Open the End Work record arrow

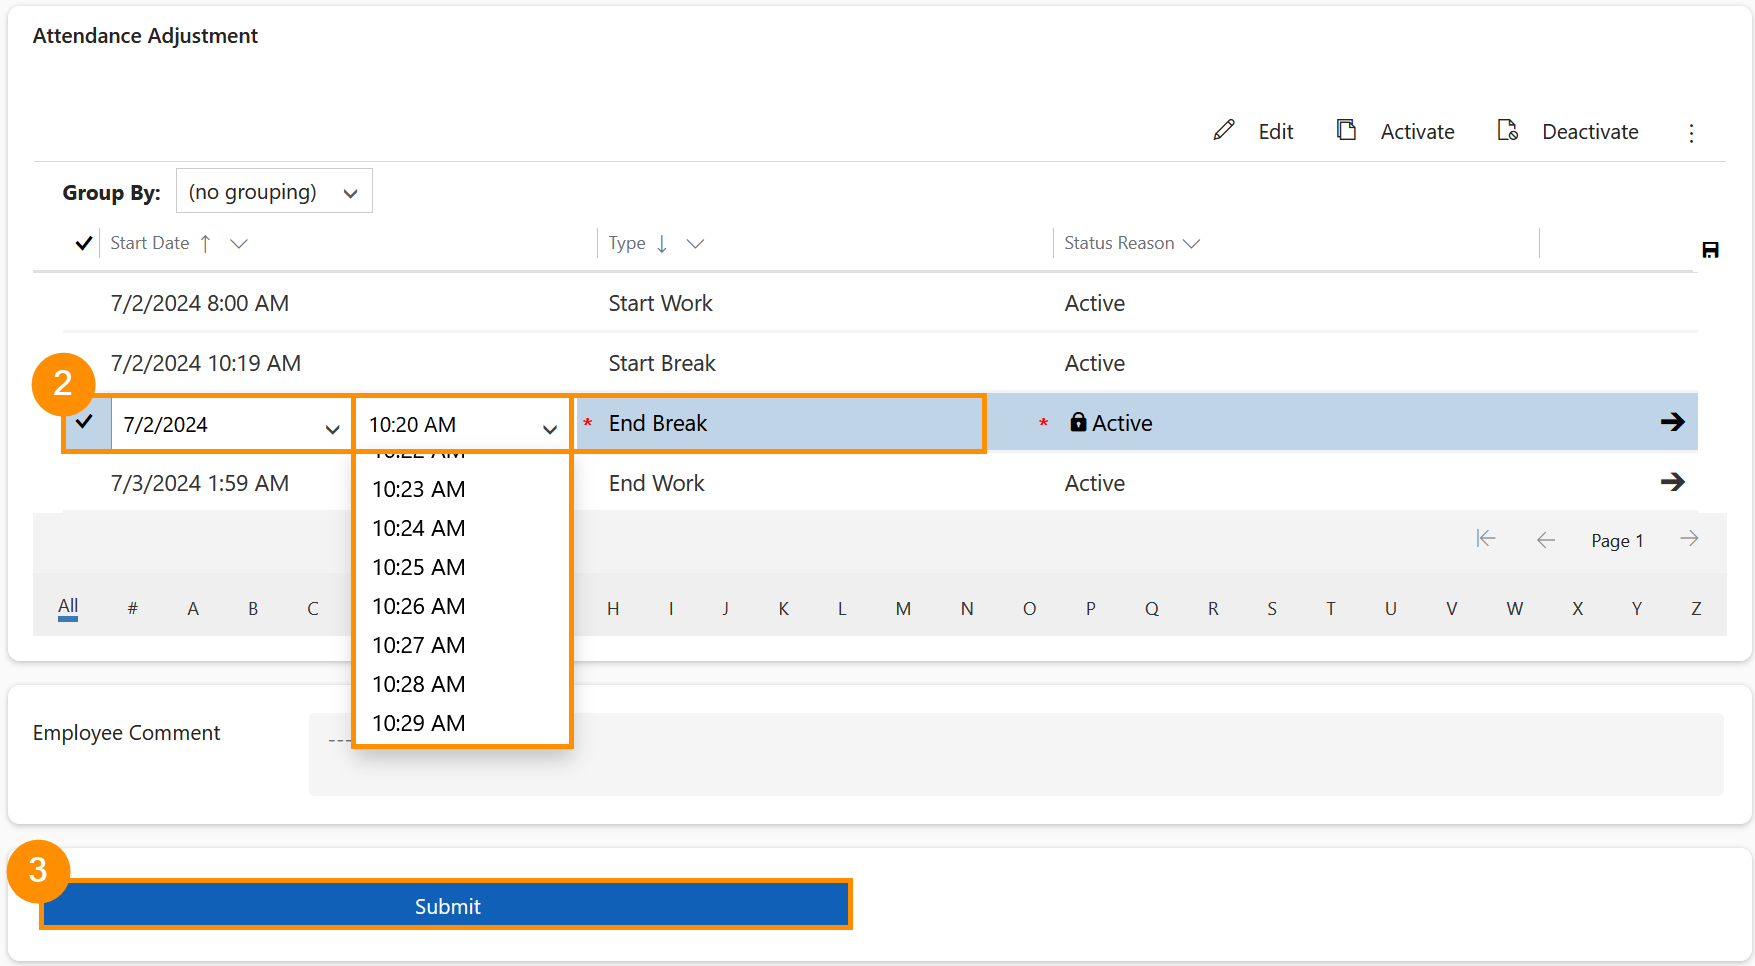pos(1673,482)
